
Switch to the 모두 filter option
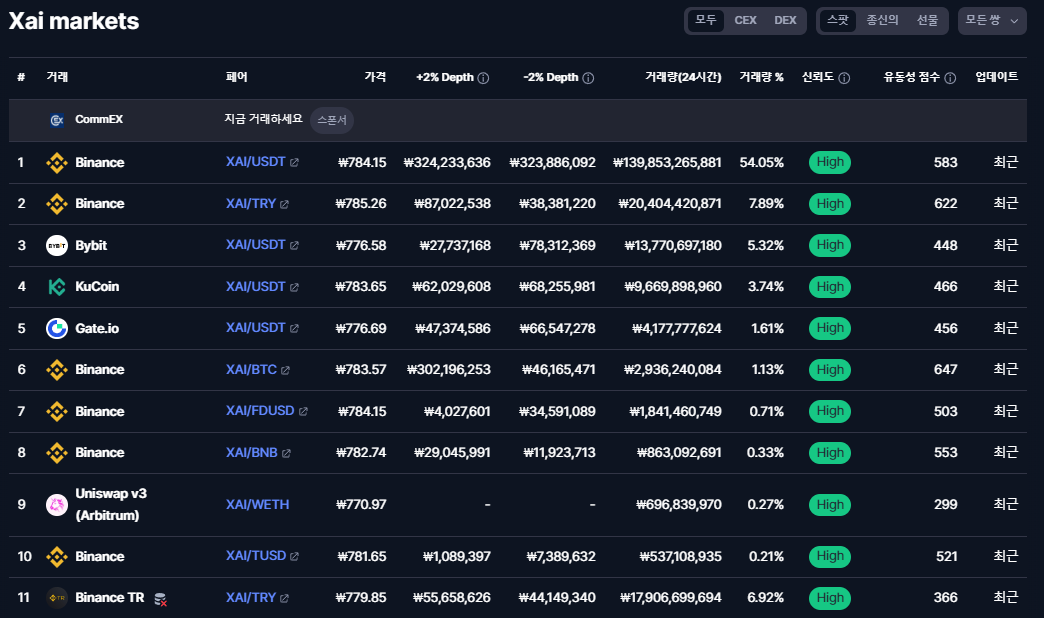706,20
